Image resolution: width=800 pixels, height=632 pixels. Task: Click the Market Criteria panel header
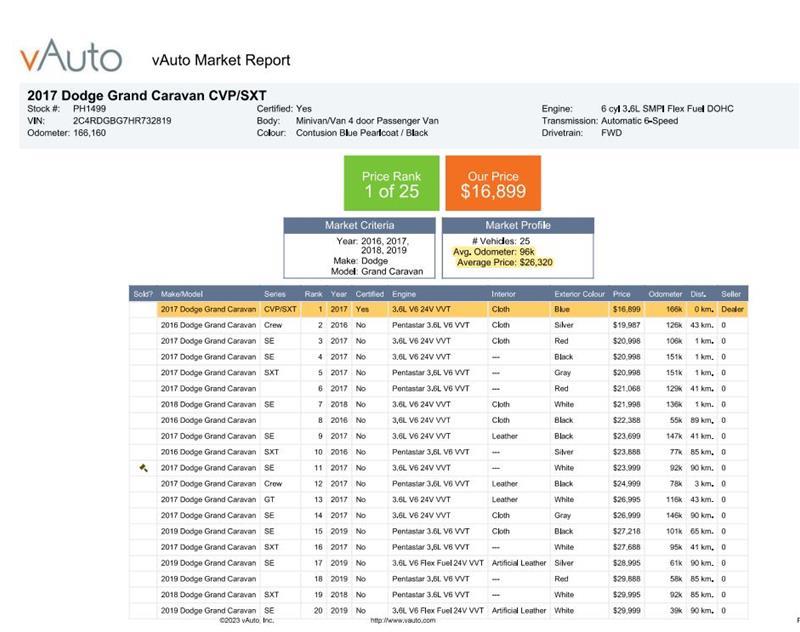click(x=360, y=225)
